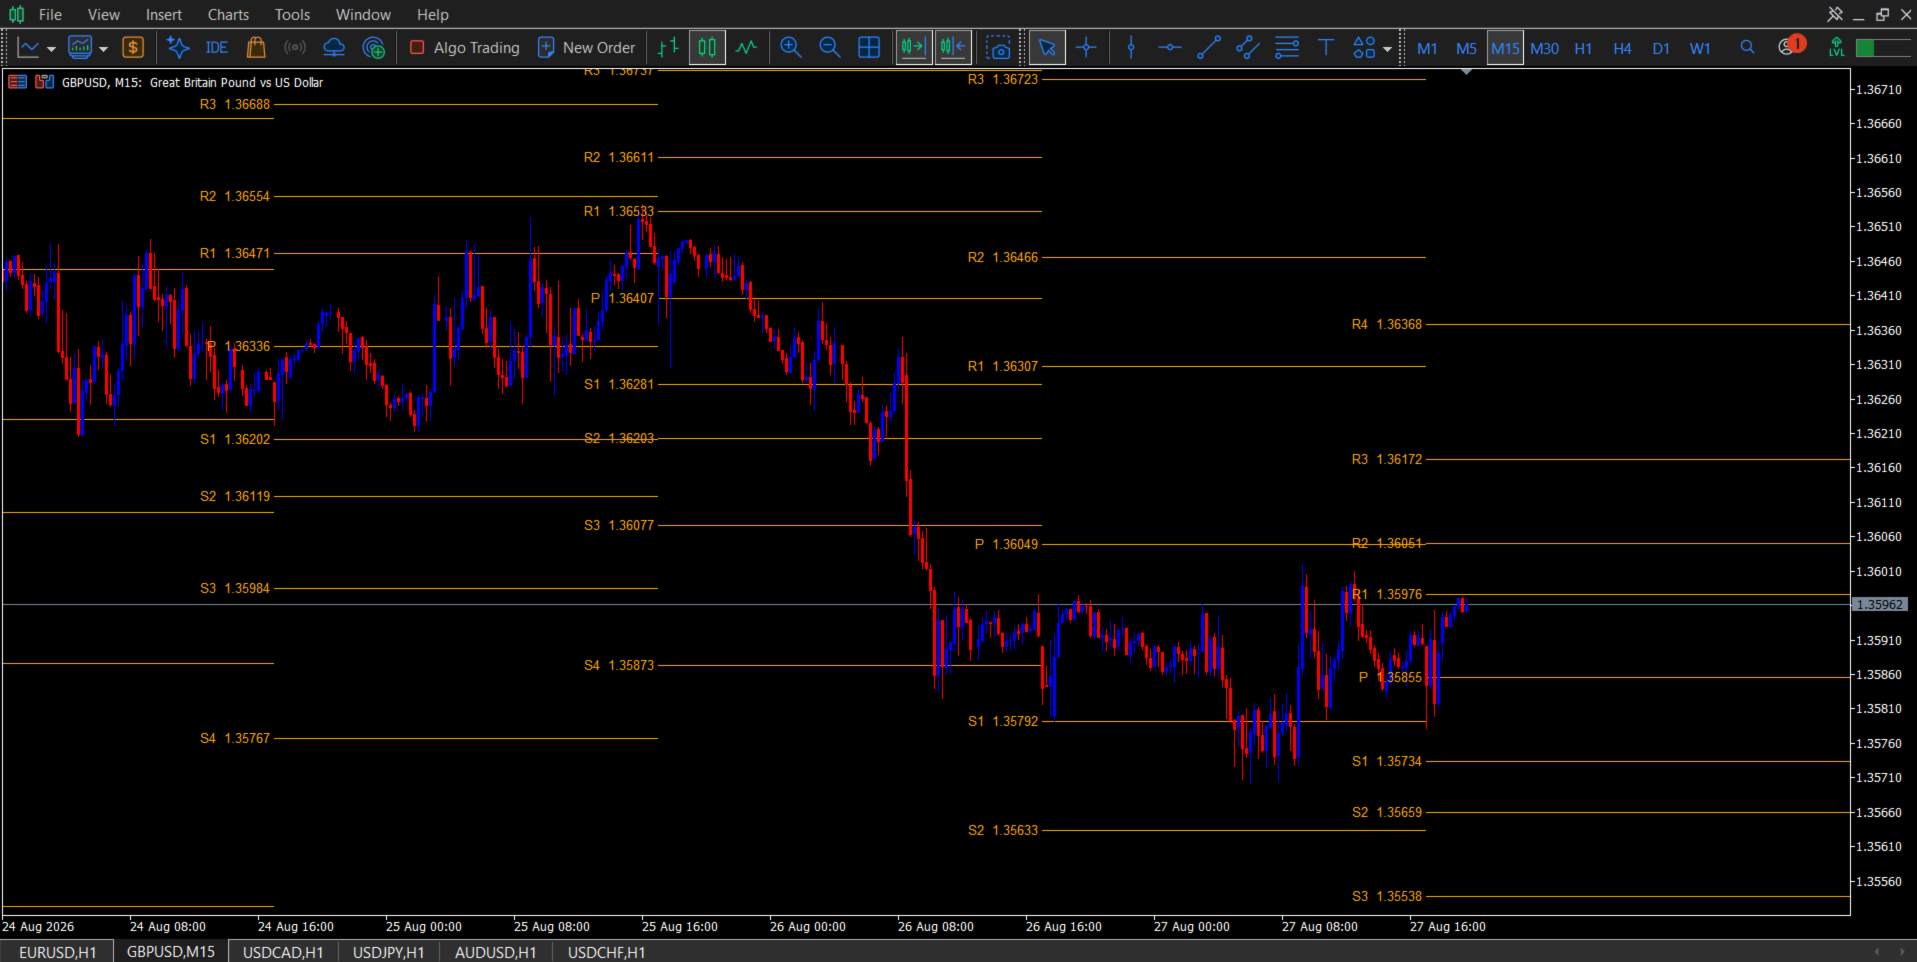This screenshot has width=1917, height=962.
Task: Switch timeframe to H4
Action: click(x=1622, y=48)
